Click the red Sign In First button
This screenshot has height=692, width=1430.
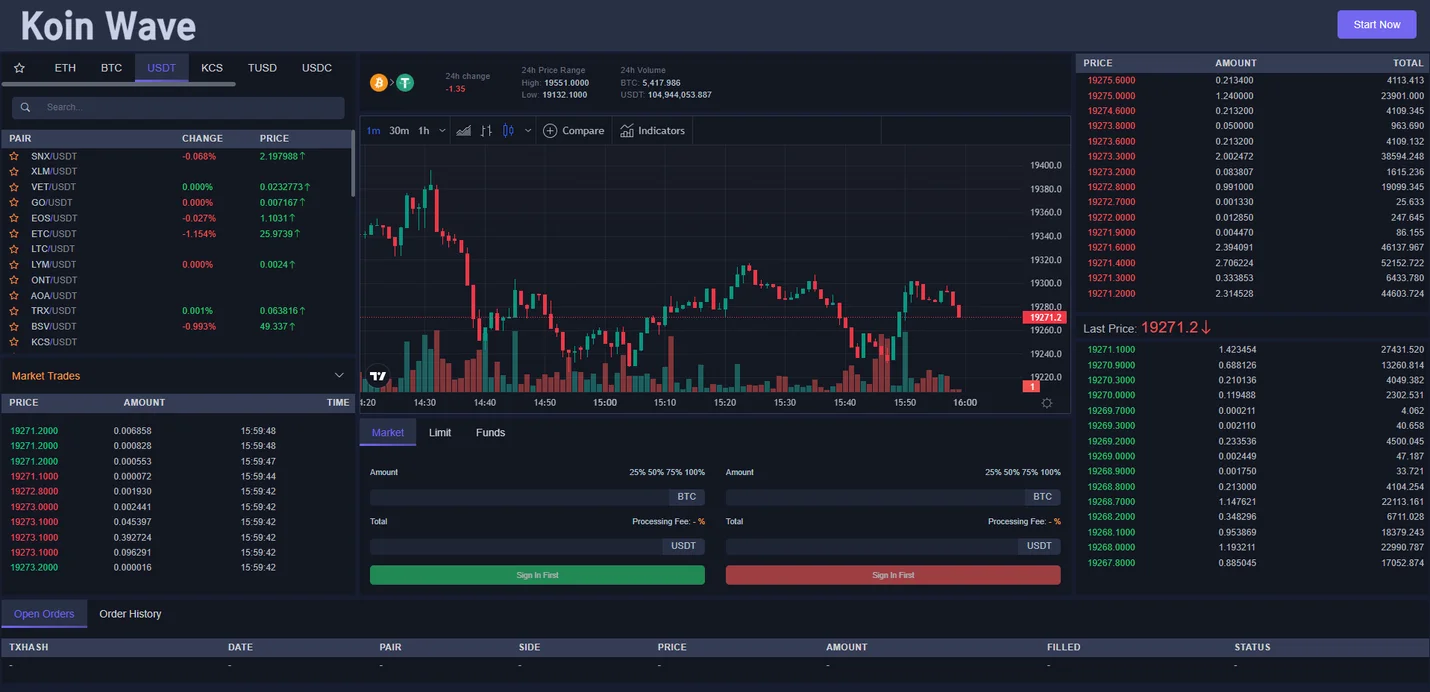(x=893, y=575)
